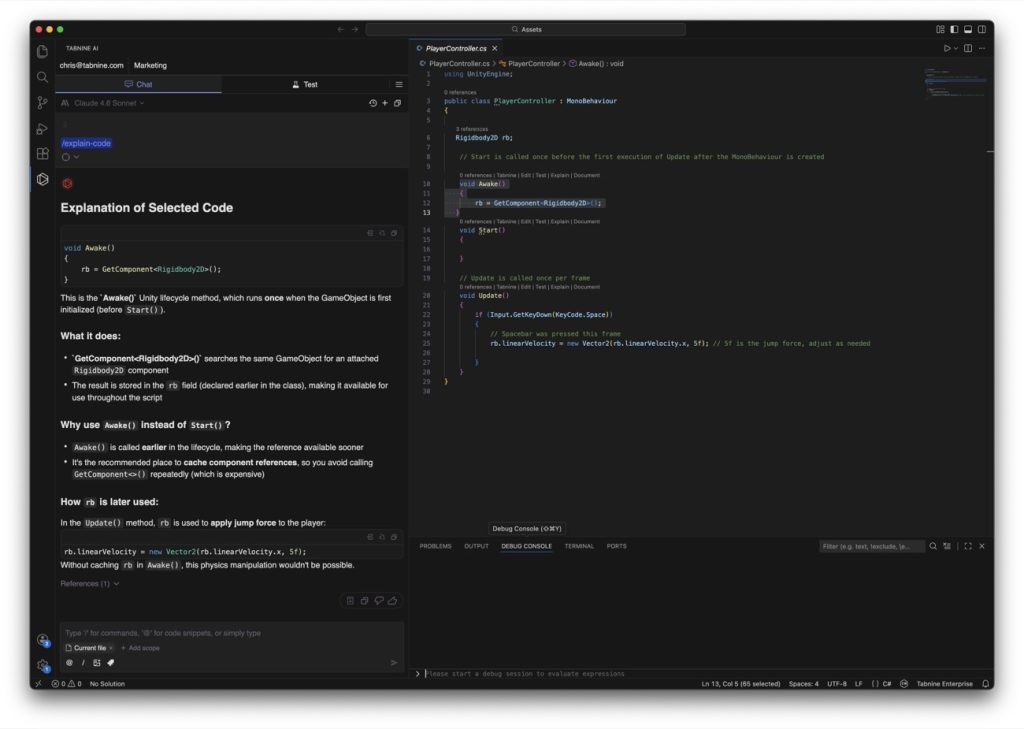
Task: Start a new chat with plus icon
Action: (x=385, y=103)
